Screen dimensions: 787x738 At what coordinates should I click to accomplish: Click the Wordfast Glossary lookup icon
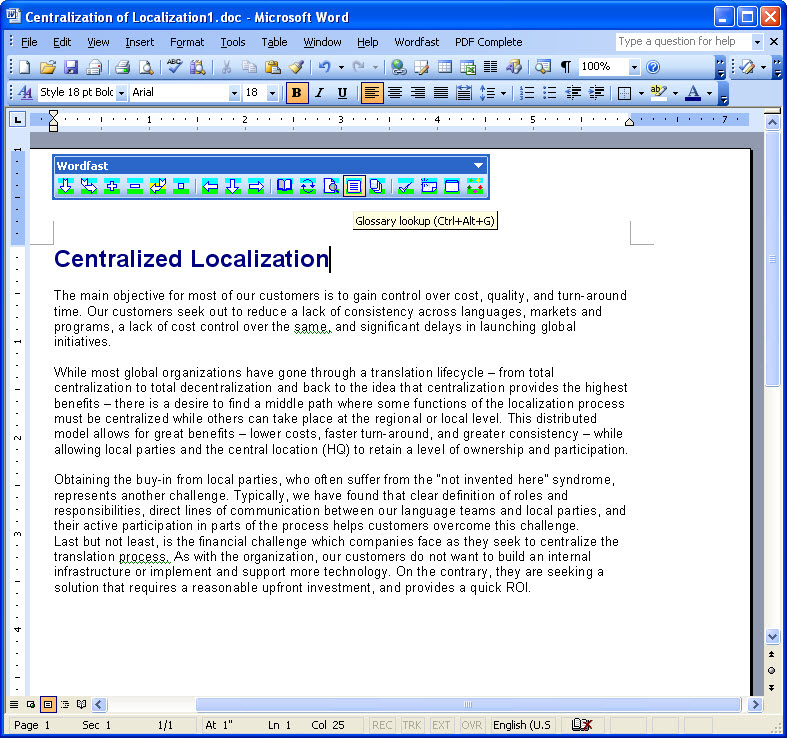[x=354, y=186]
